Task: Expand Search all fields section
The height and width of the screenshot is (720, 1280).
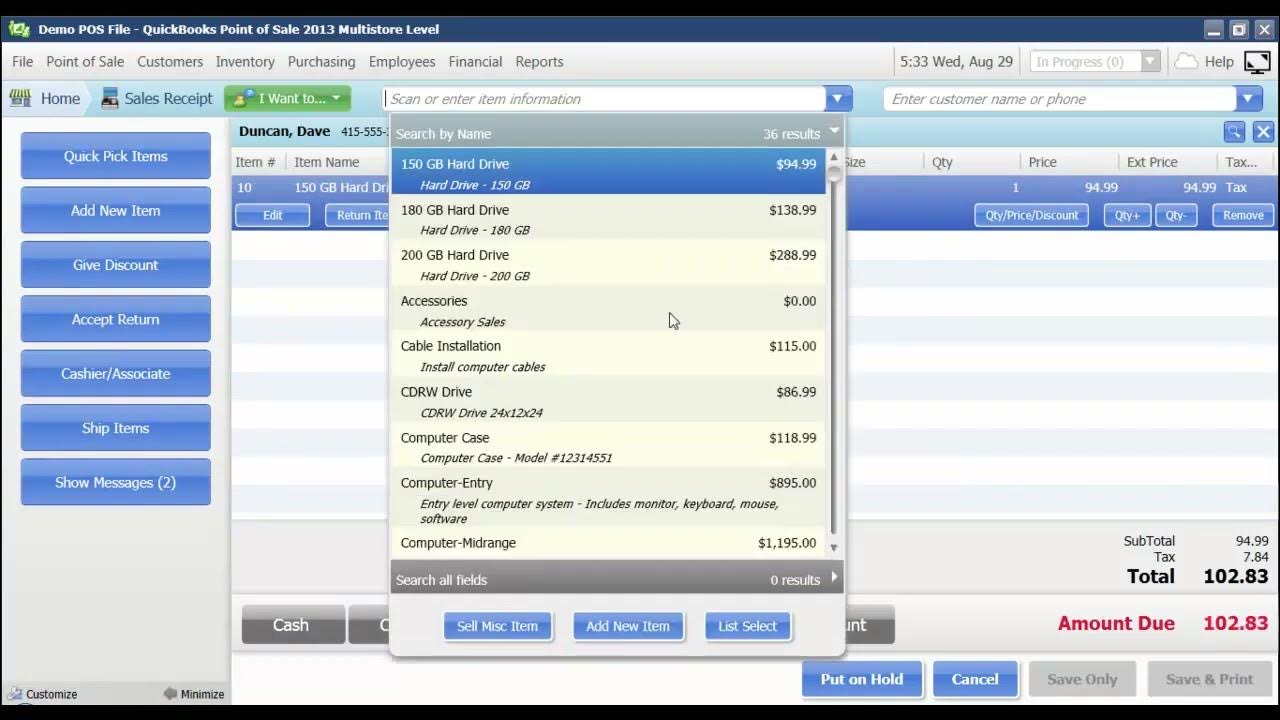Action: pyautogui.click(x=835, y=578)
